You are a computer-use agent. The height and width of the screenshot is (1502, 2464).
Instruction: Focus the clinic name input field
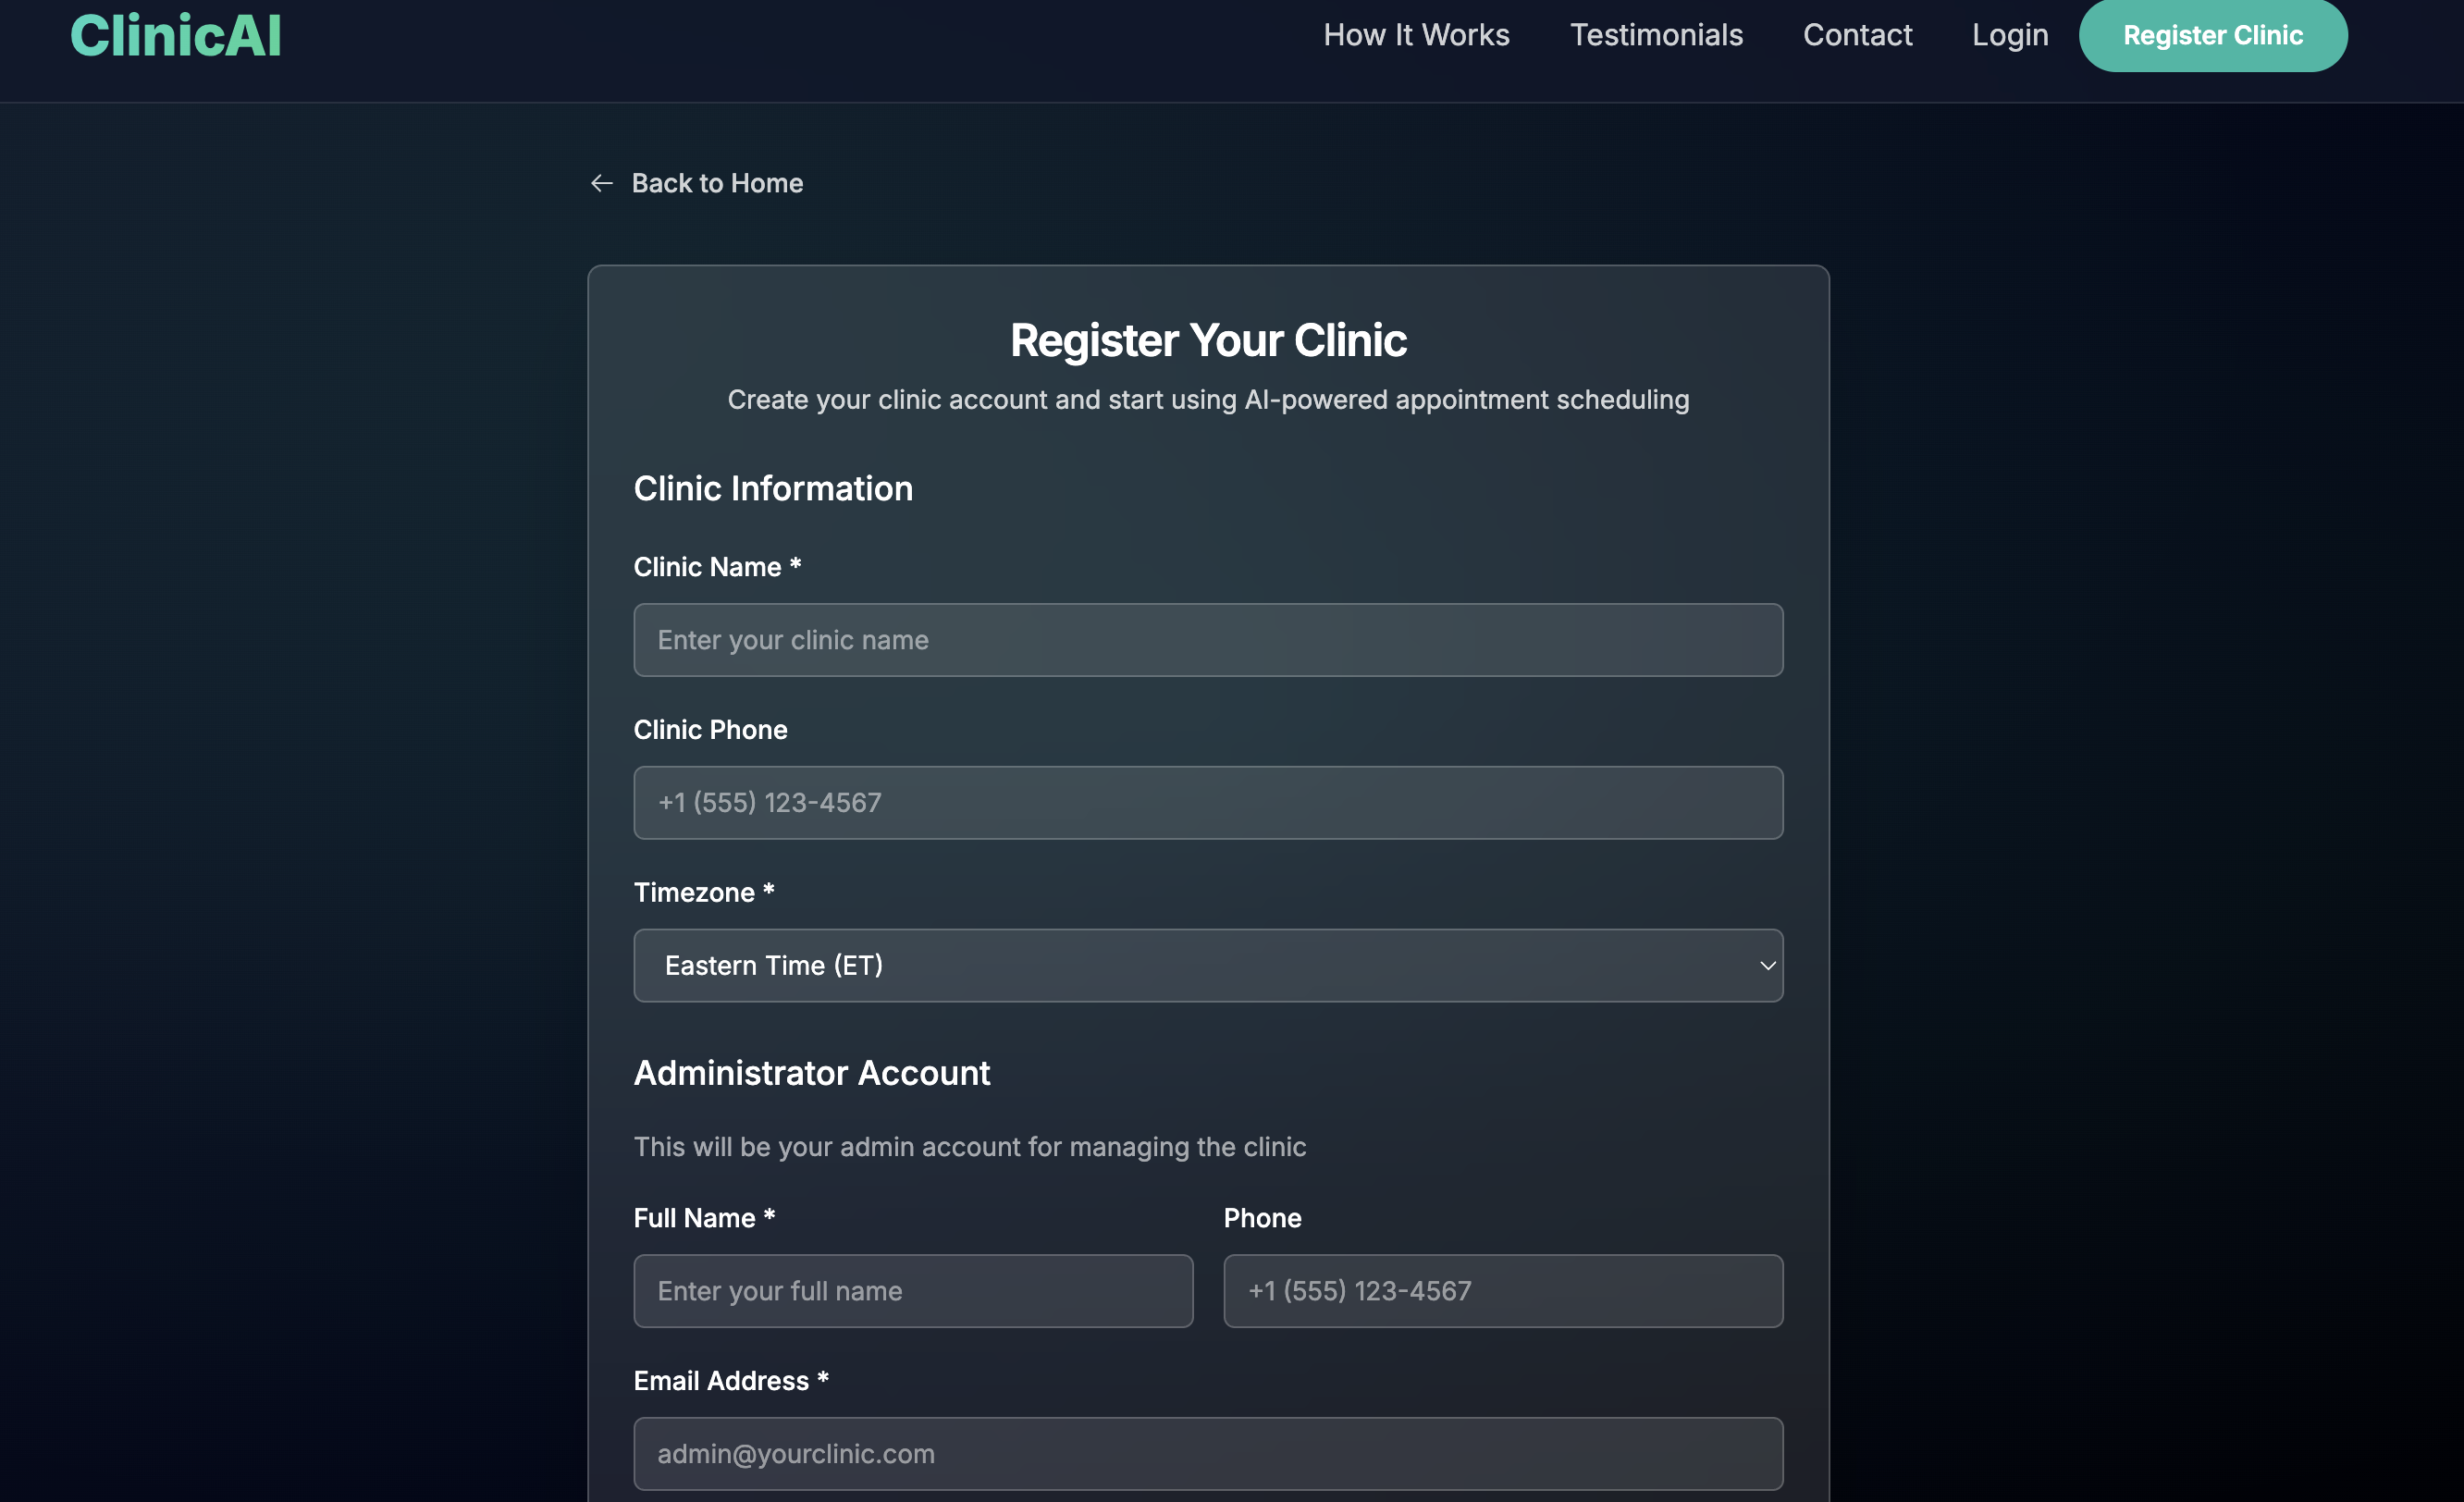click(1207, 640)
